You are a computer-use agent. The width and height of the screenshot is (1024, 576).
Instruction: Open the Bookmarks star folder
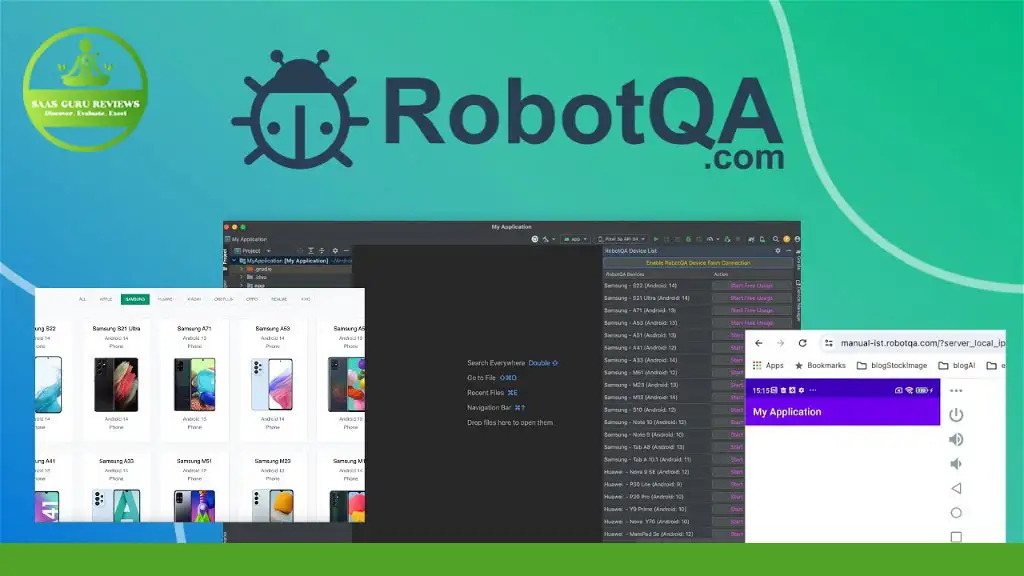[820, 365]
